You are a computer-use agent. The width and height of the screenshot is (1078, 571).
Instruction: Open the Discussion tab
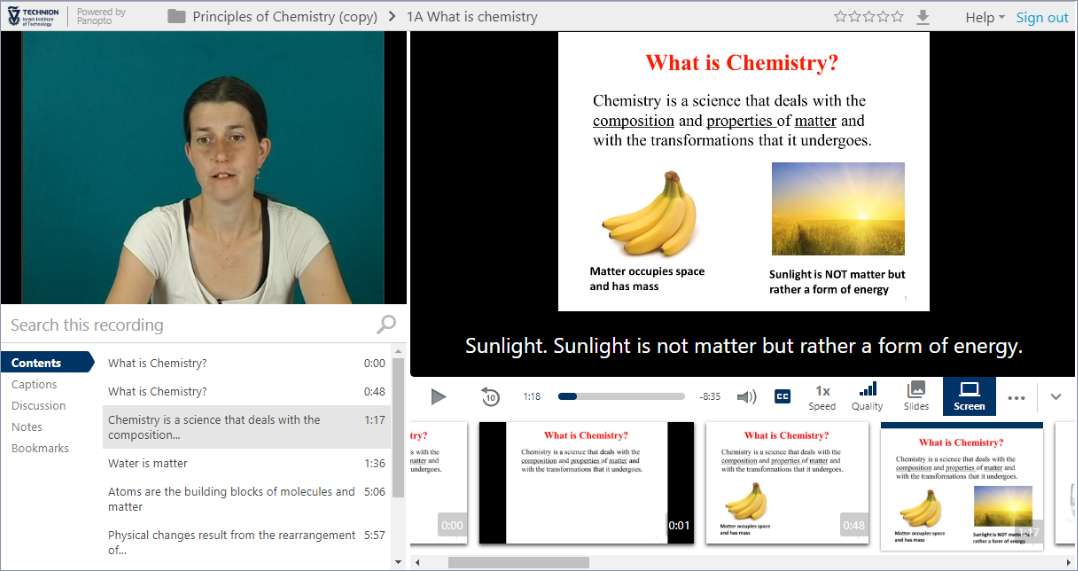coord(38,405)
